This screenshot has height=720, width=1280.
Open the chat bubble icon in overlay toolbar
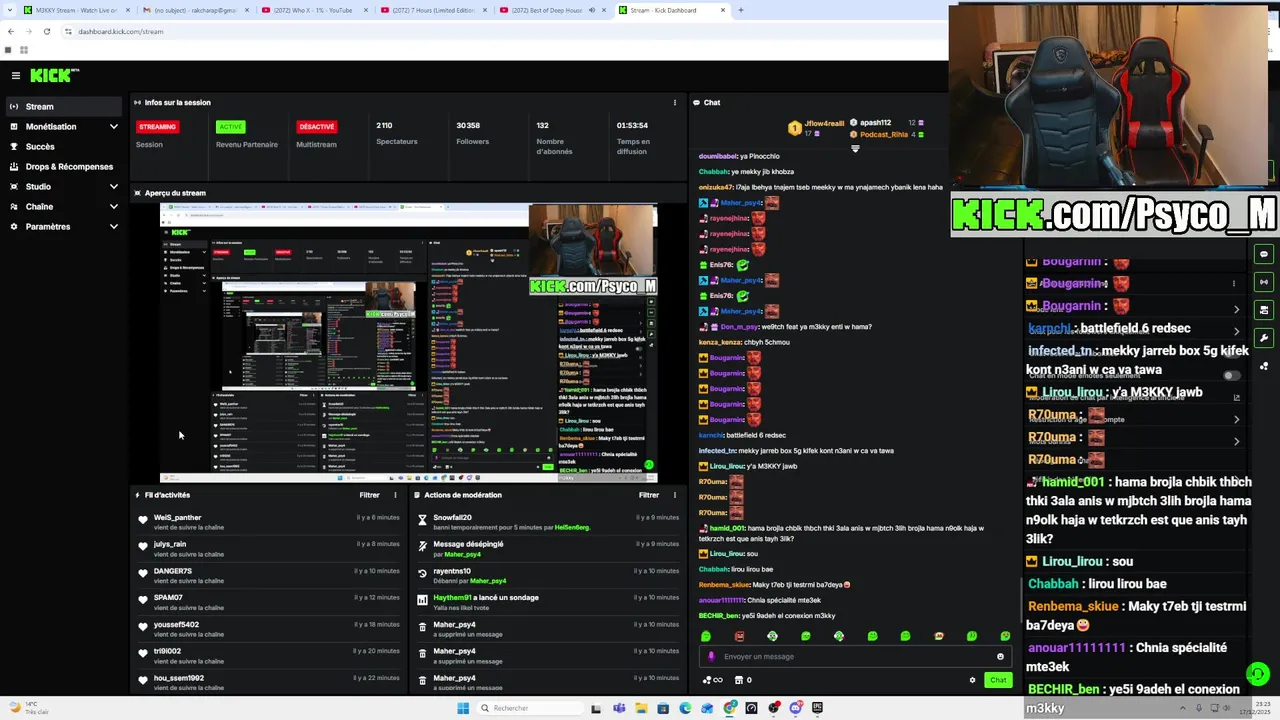point(1264,254)
